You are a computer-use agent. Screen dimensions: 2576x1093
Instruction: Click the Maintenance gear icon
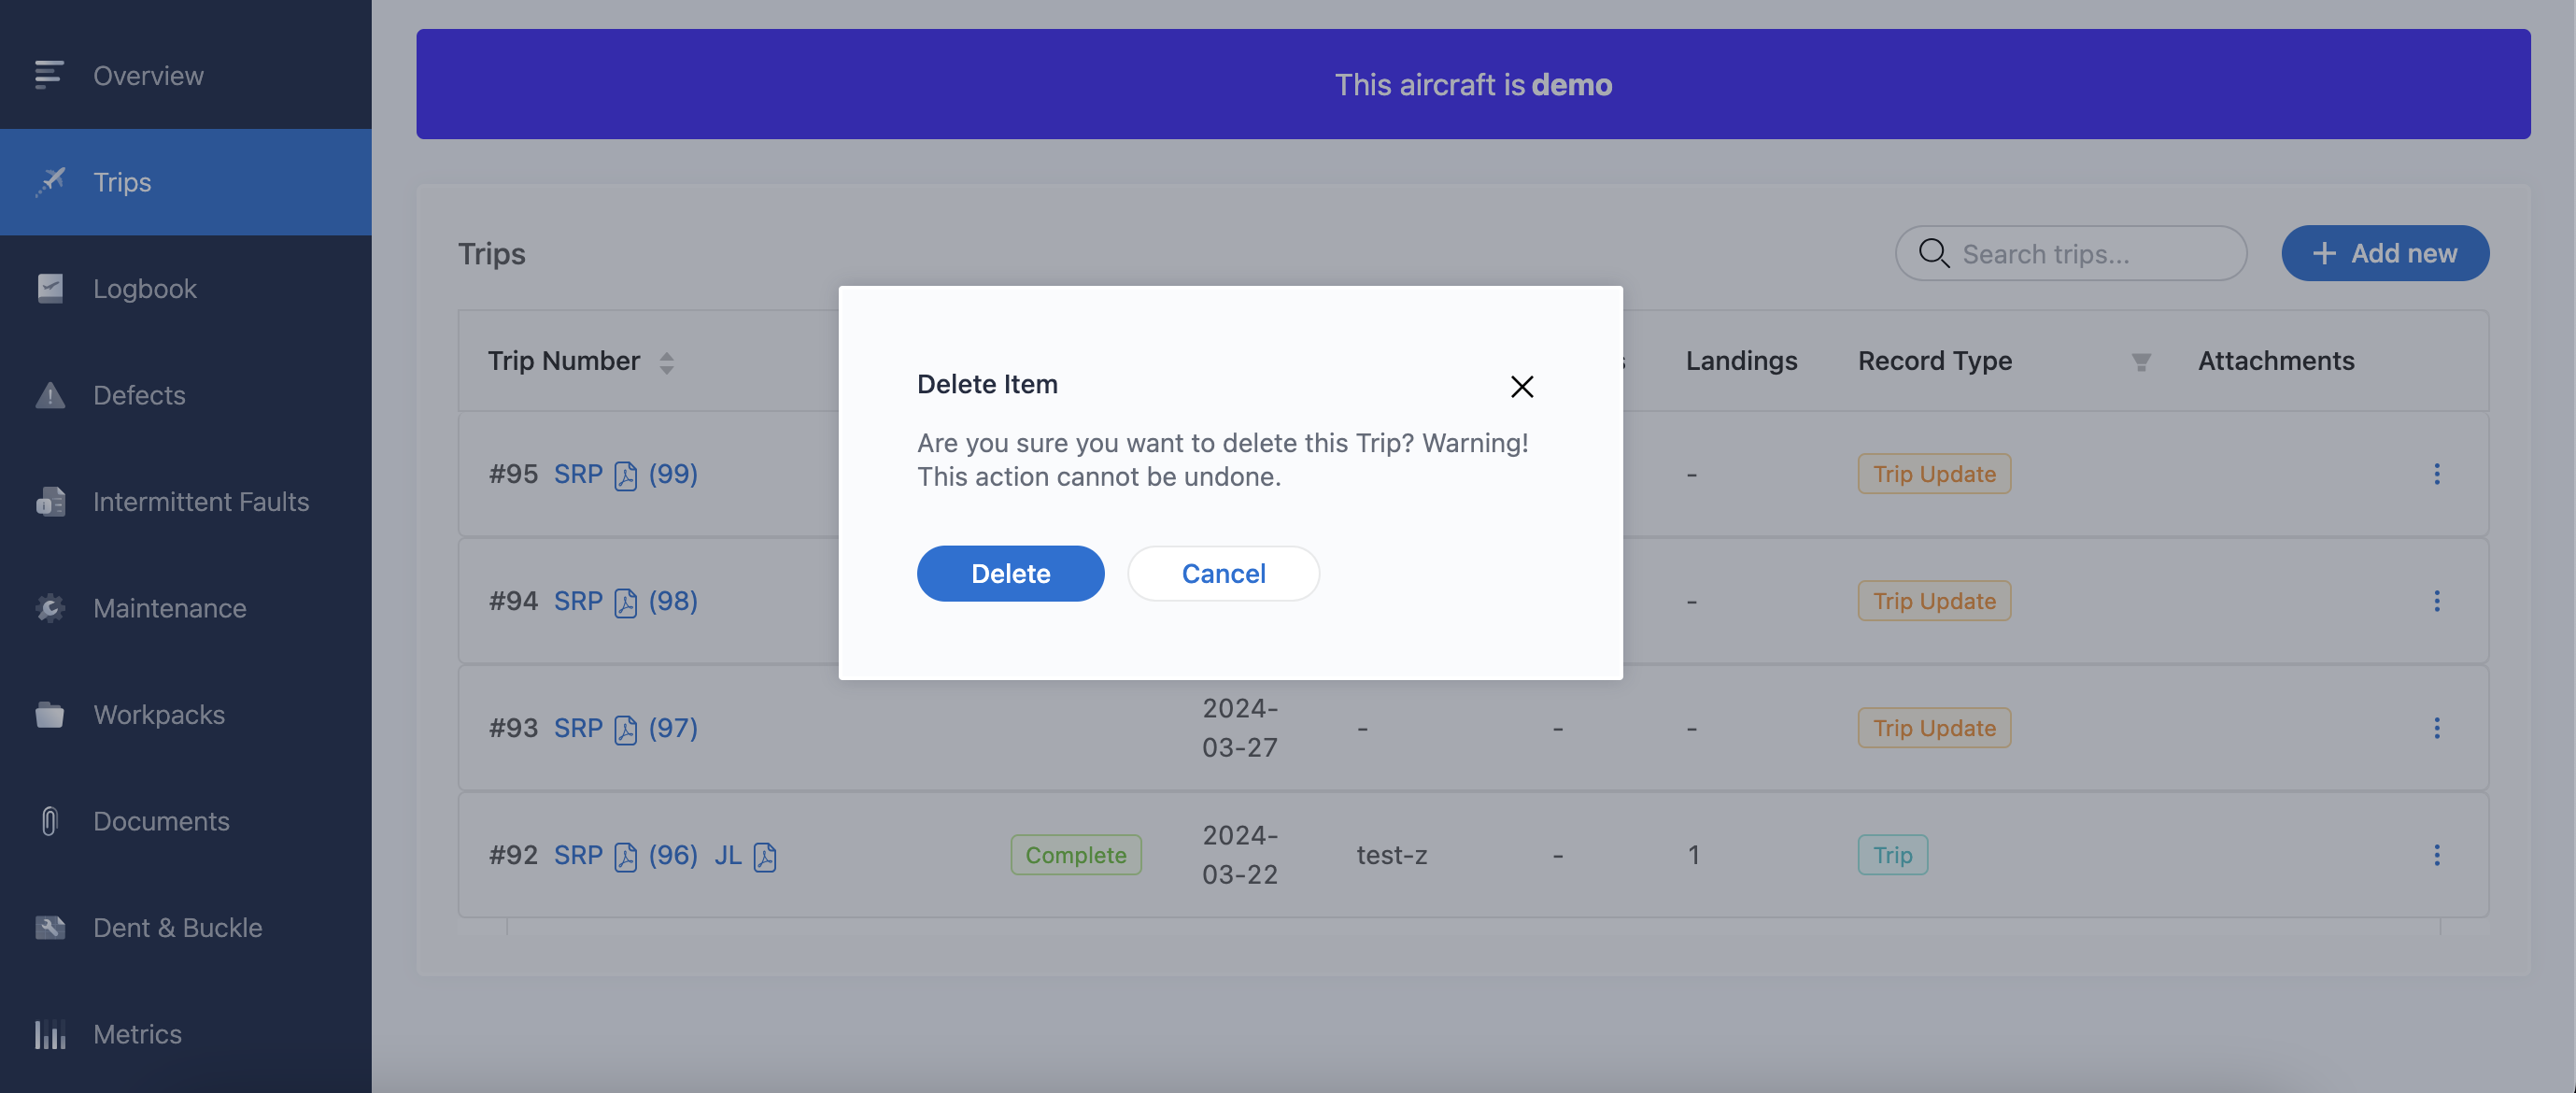tap(49, 608)
